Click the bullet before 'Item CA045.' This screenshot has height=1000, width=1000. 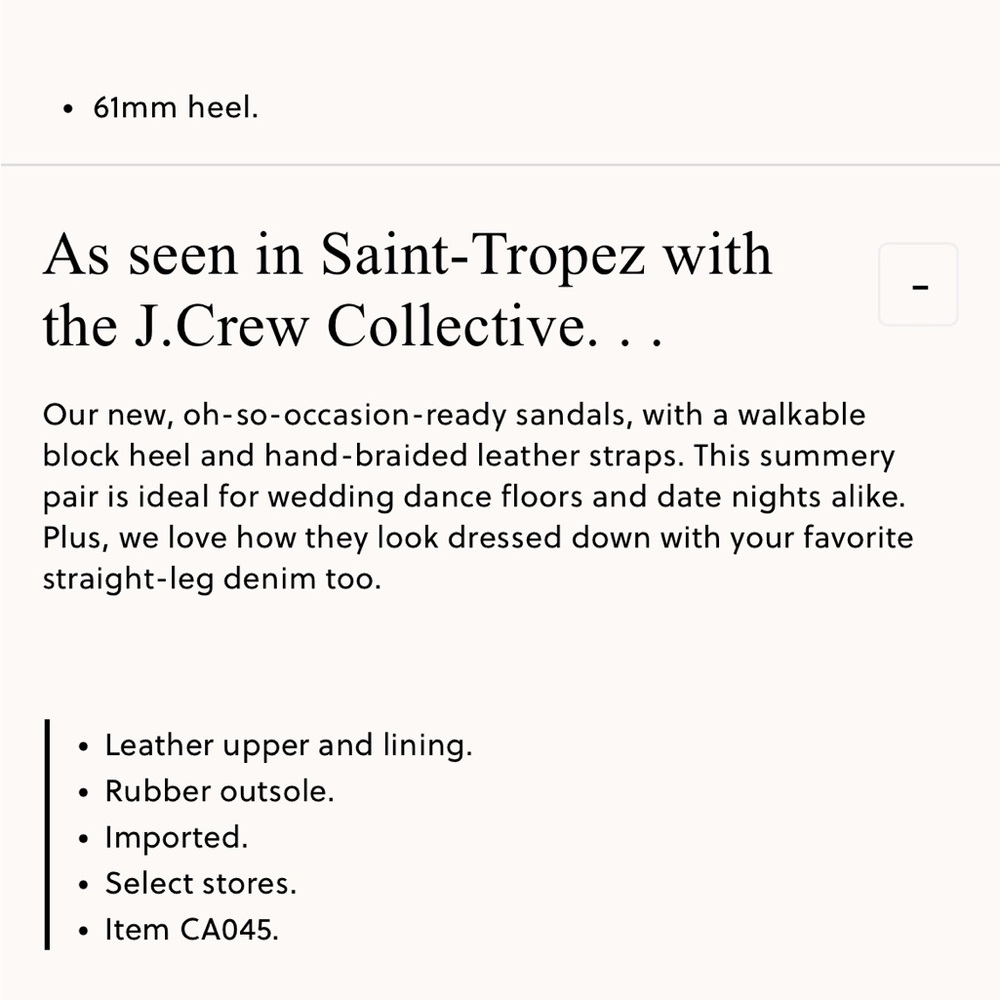(83, 931)
